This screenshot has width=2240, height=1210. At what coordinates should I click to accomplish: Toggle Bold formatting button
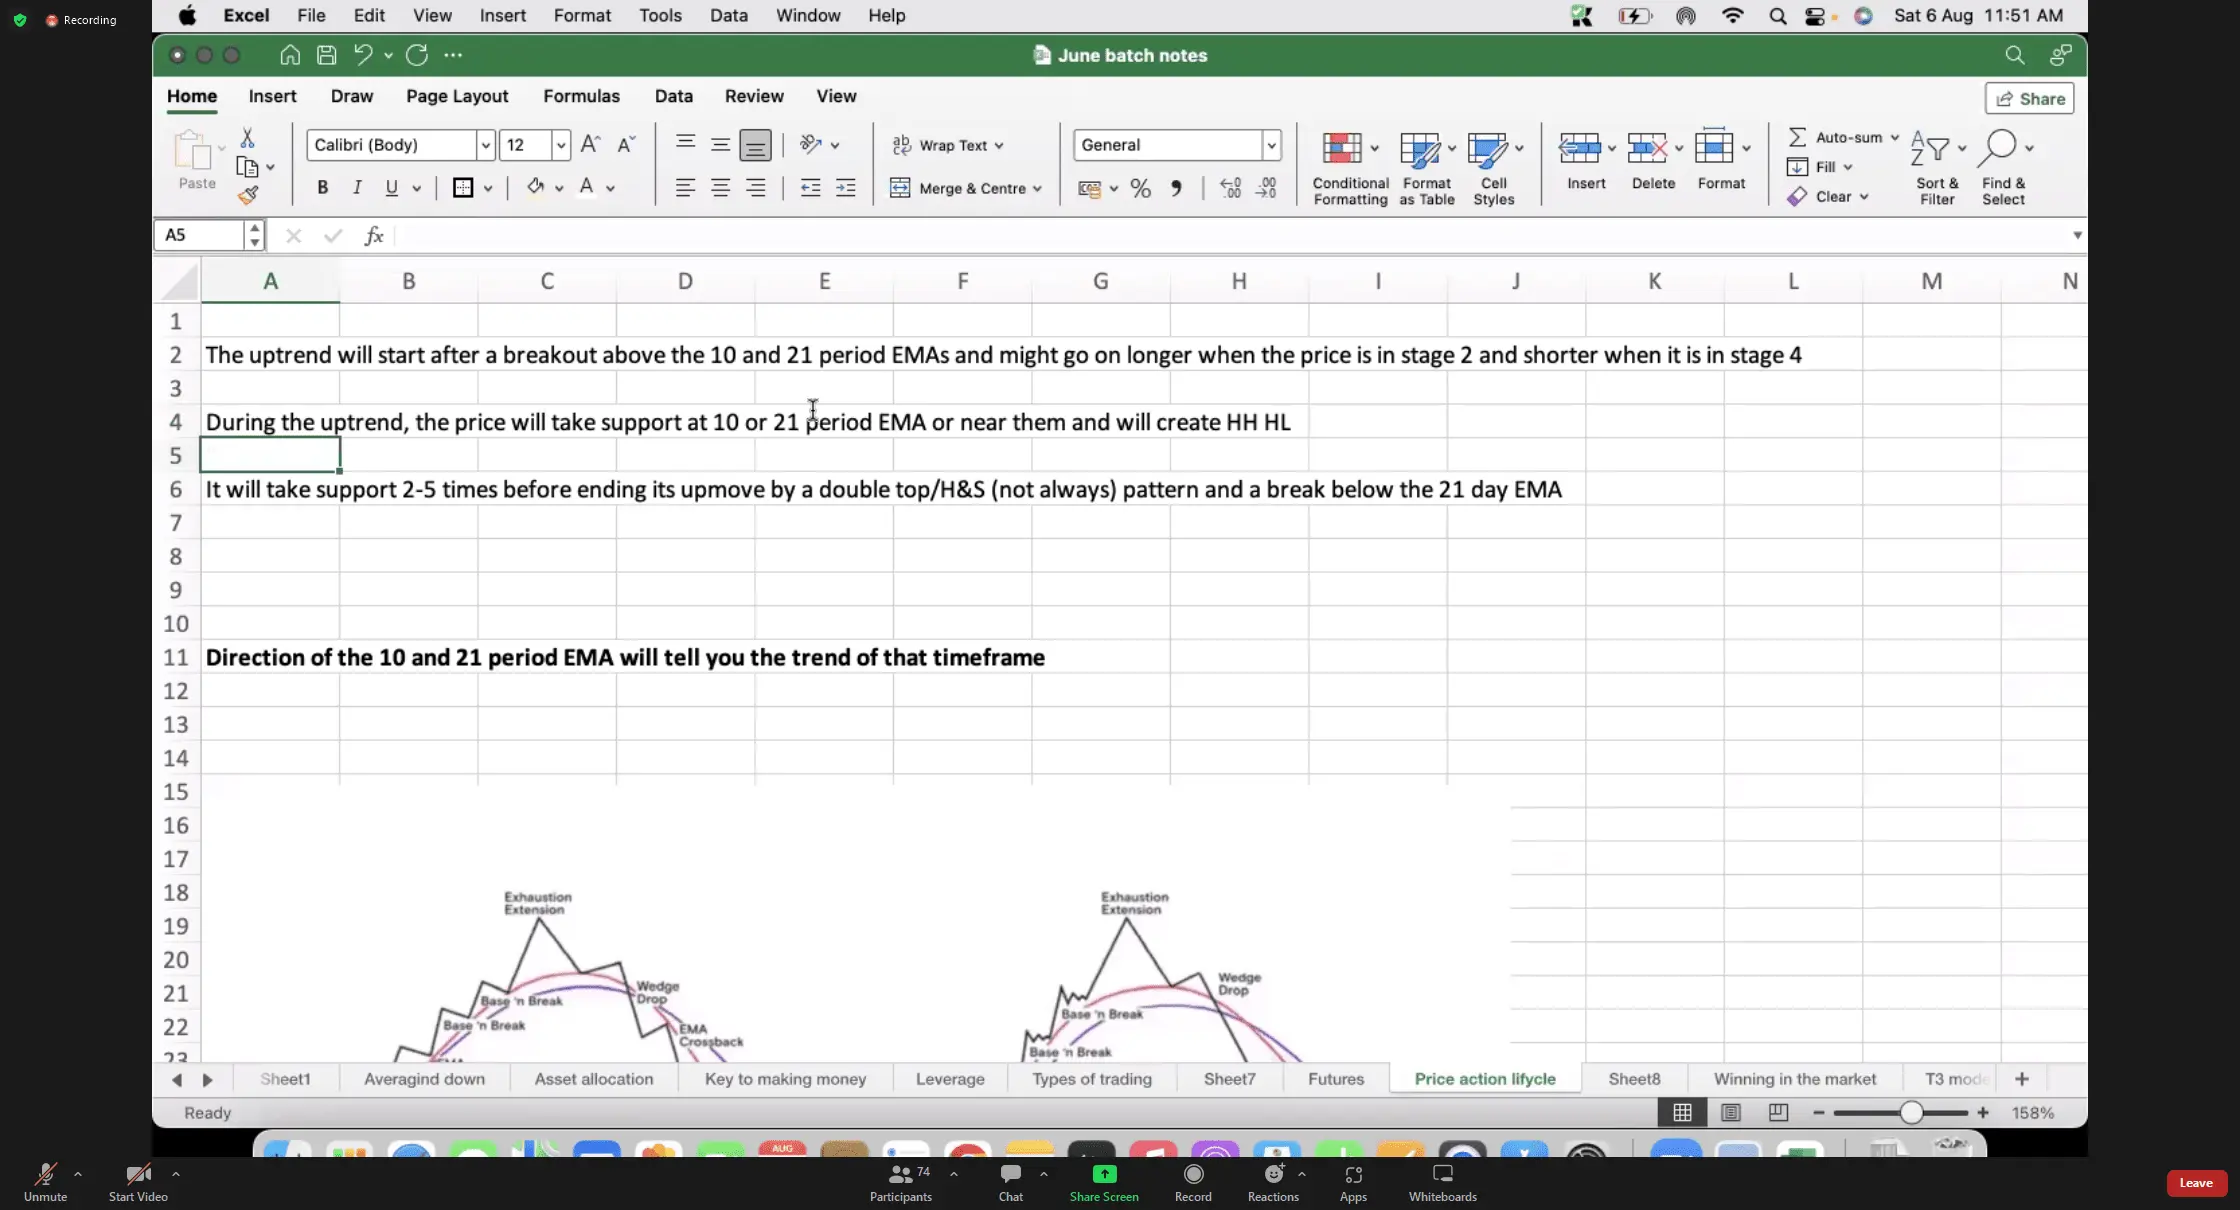[322, 187]
